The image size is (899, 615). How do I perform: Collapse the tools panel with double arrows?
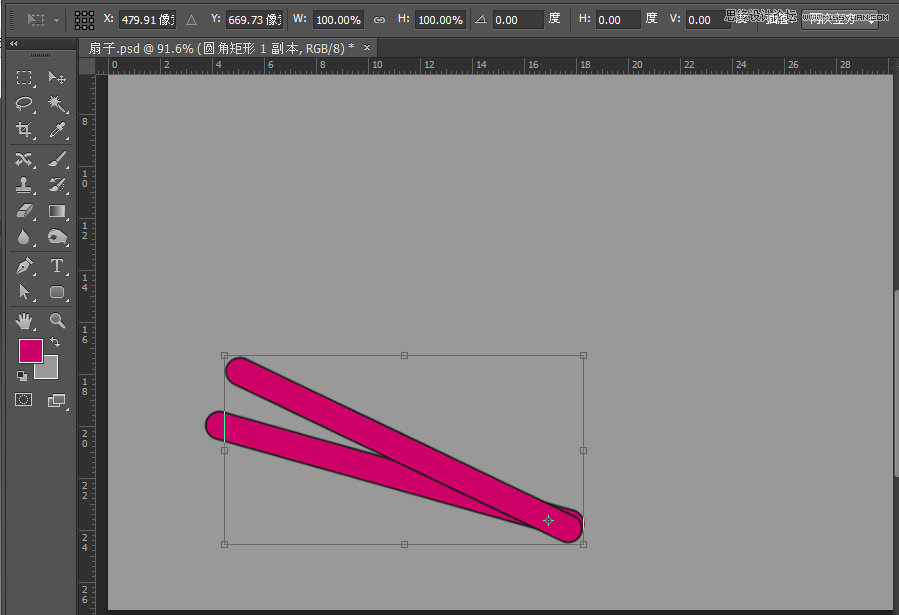click(13, 44)
